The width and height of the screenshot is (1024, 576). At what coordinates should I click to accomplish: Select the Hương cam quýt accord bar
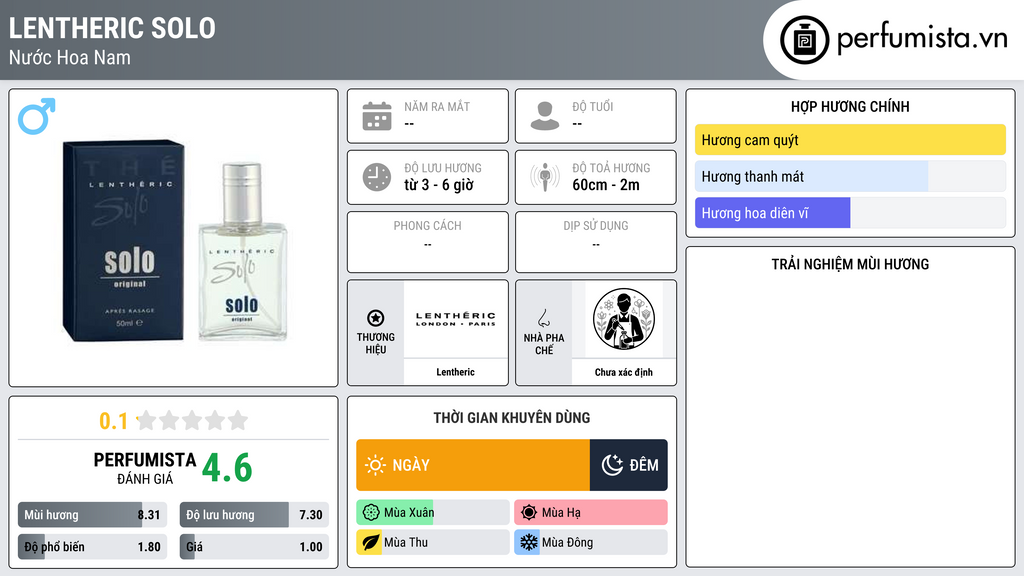tap(850, 140)
